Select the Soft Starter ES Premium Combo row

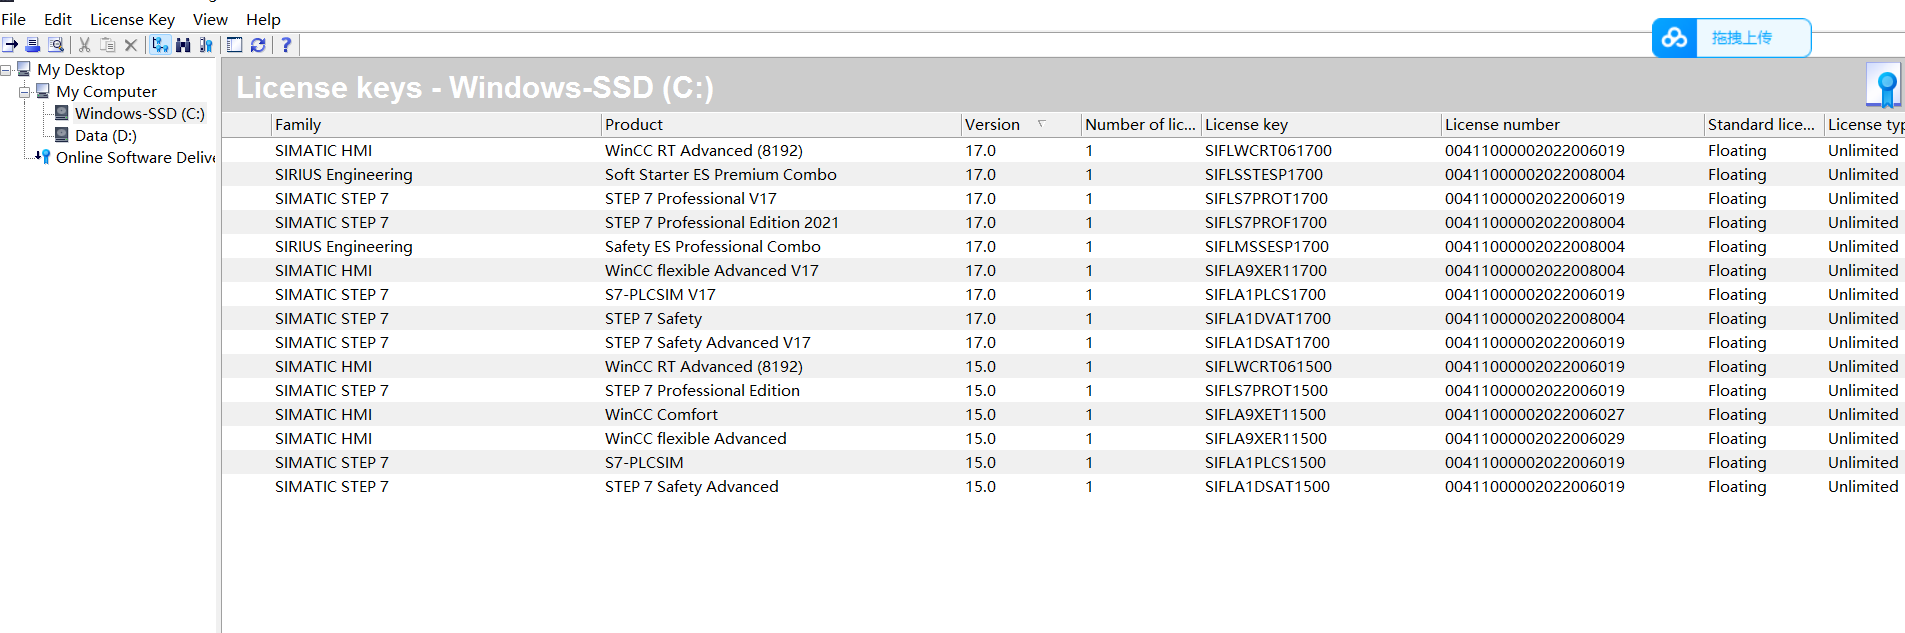[x=720, y=175]
